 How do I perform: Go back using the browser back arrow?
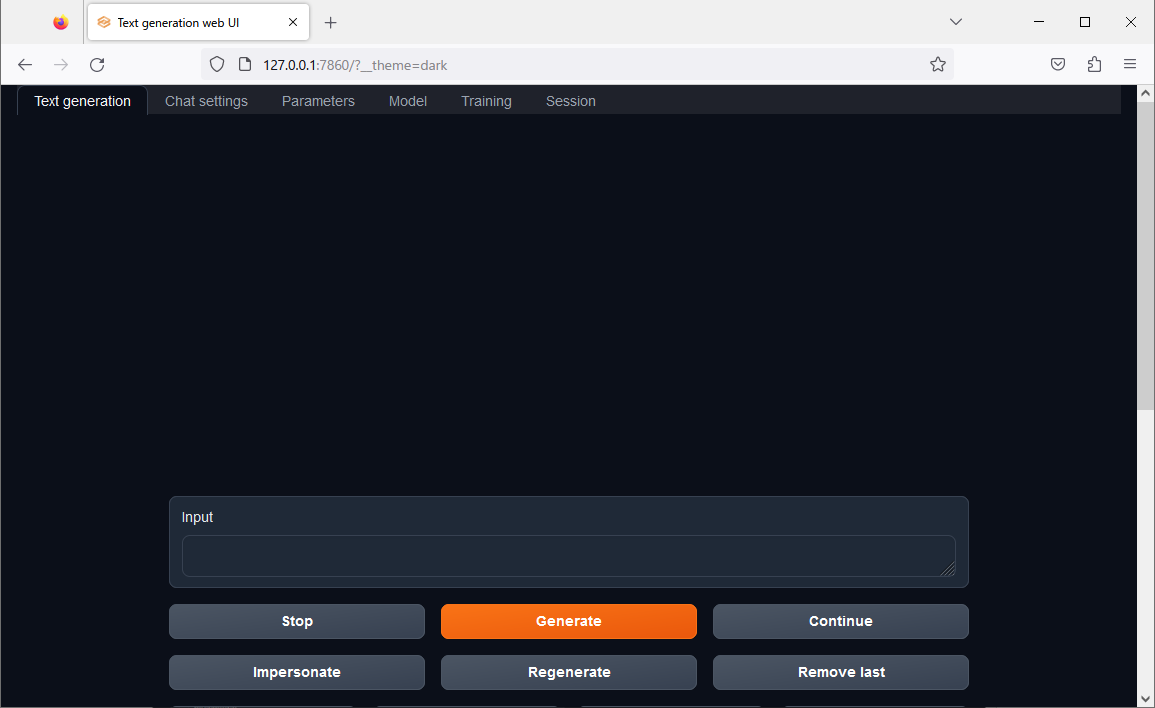click(25, 65)
